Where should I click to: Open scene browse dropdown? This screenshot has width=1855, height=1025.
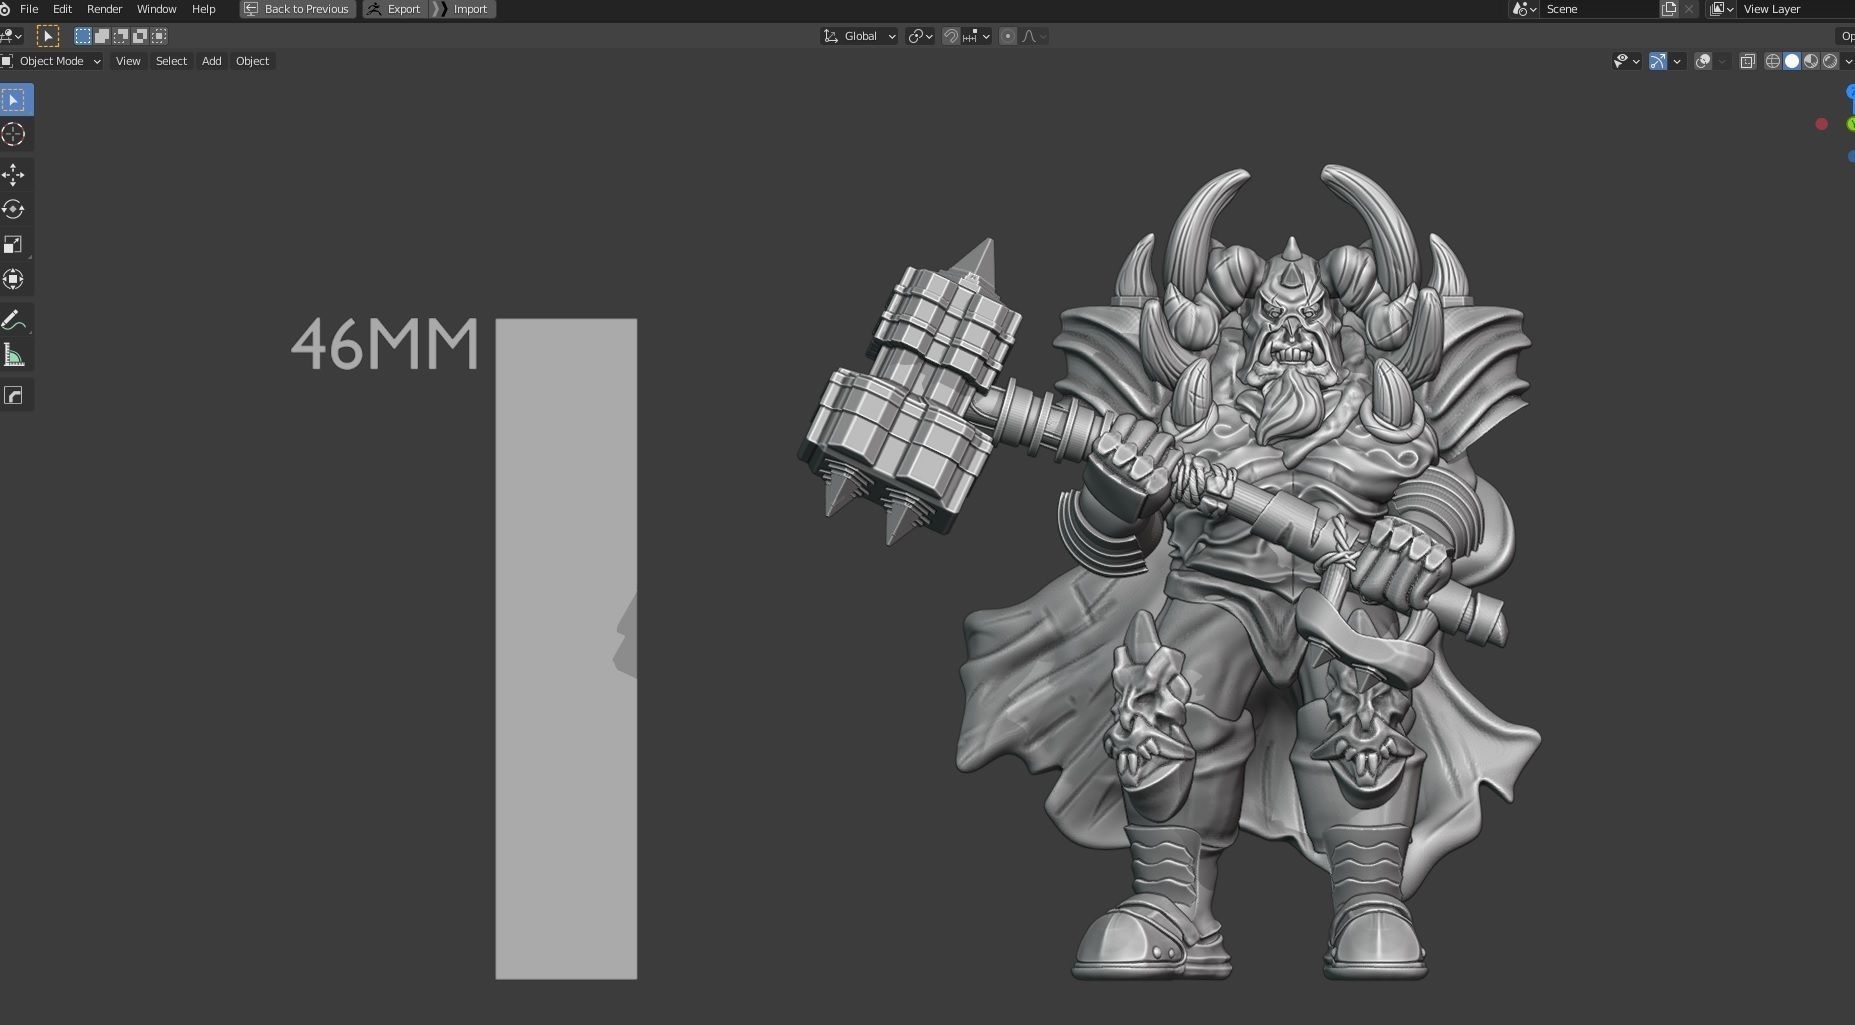tap(1524, 9)
